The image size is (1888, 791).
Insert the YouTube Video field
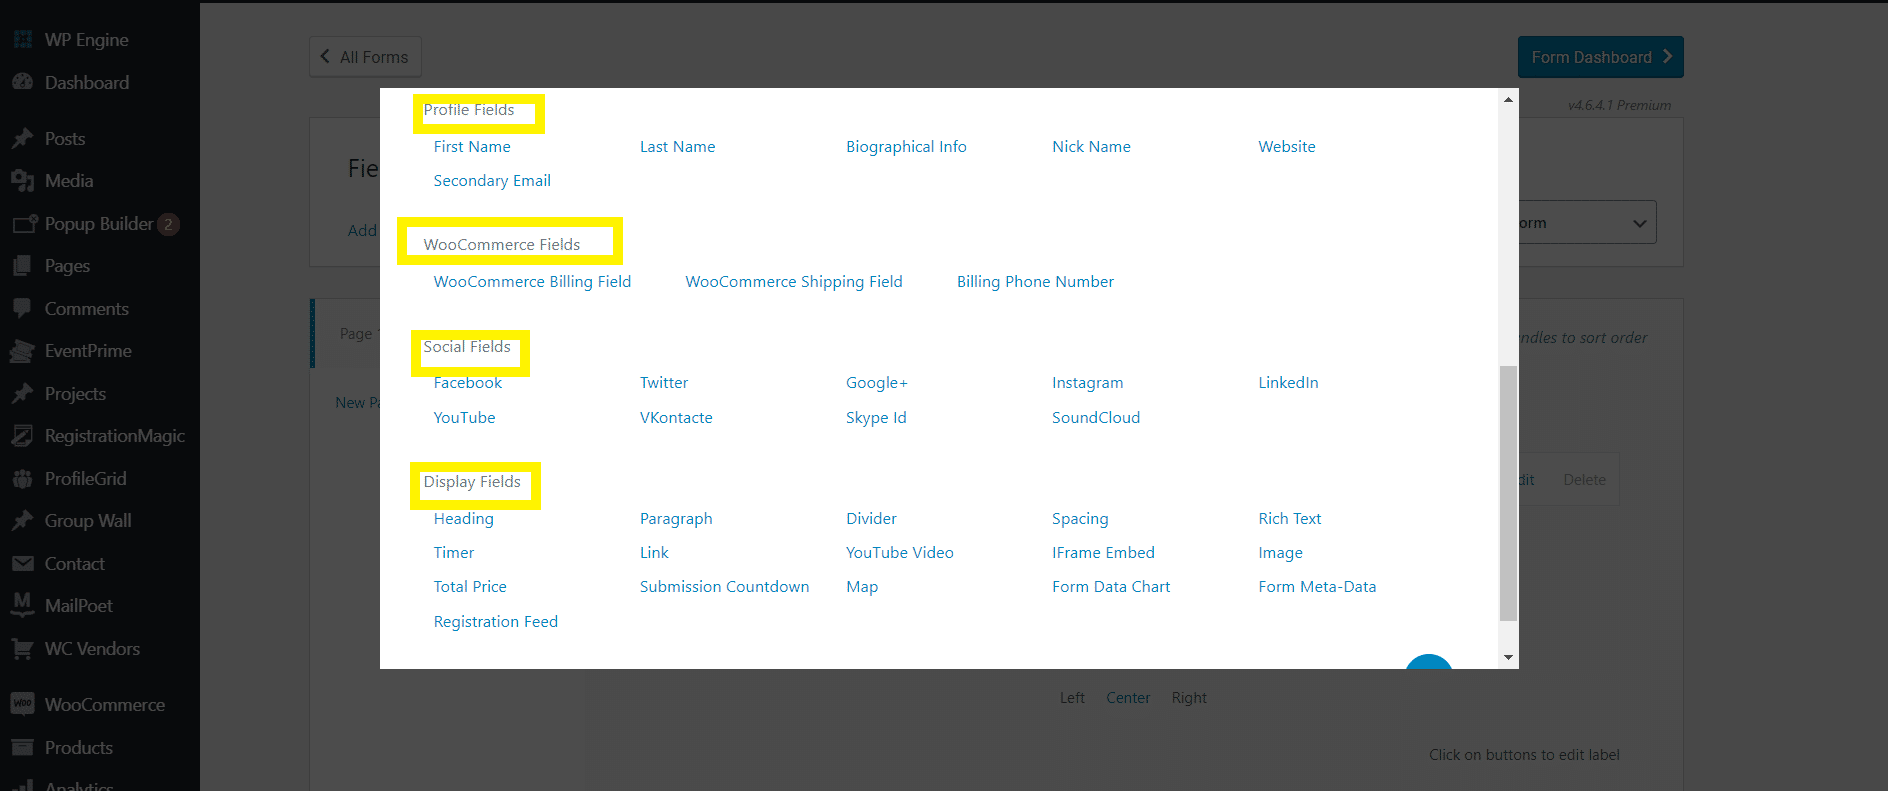[900, 552]
